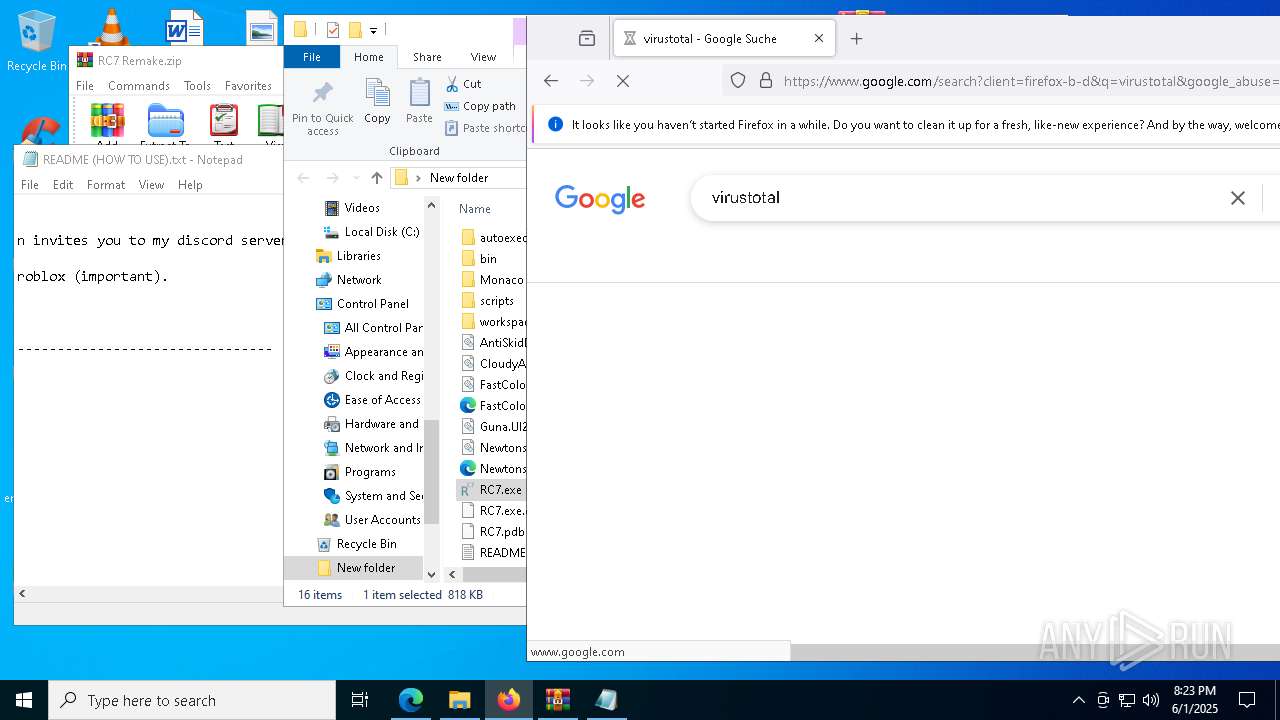Click the Firefox address bar URL
The width and height of the screenshot is (1280, 720).
coord(1030,81)
